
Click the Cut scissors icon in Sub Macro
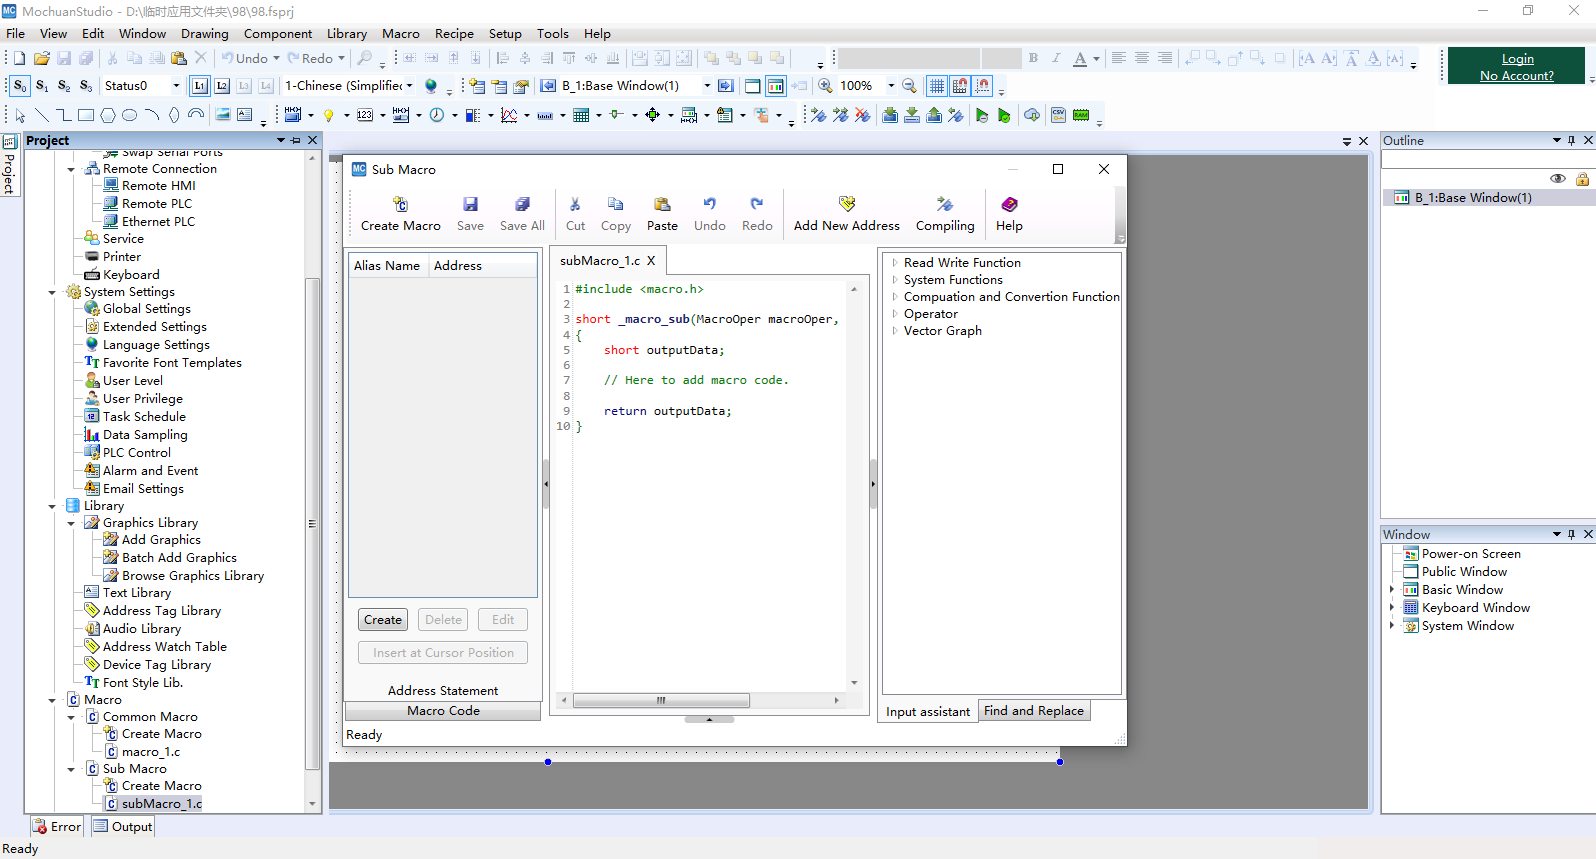tap(575, 205)
